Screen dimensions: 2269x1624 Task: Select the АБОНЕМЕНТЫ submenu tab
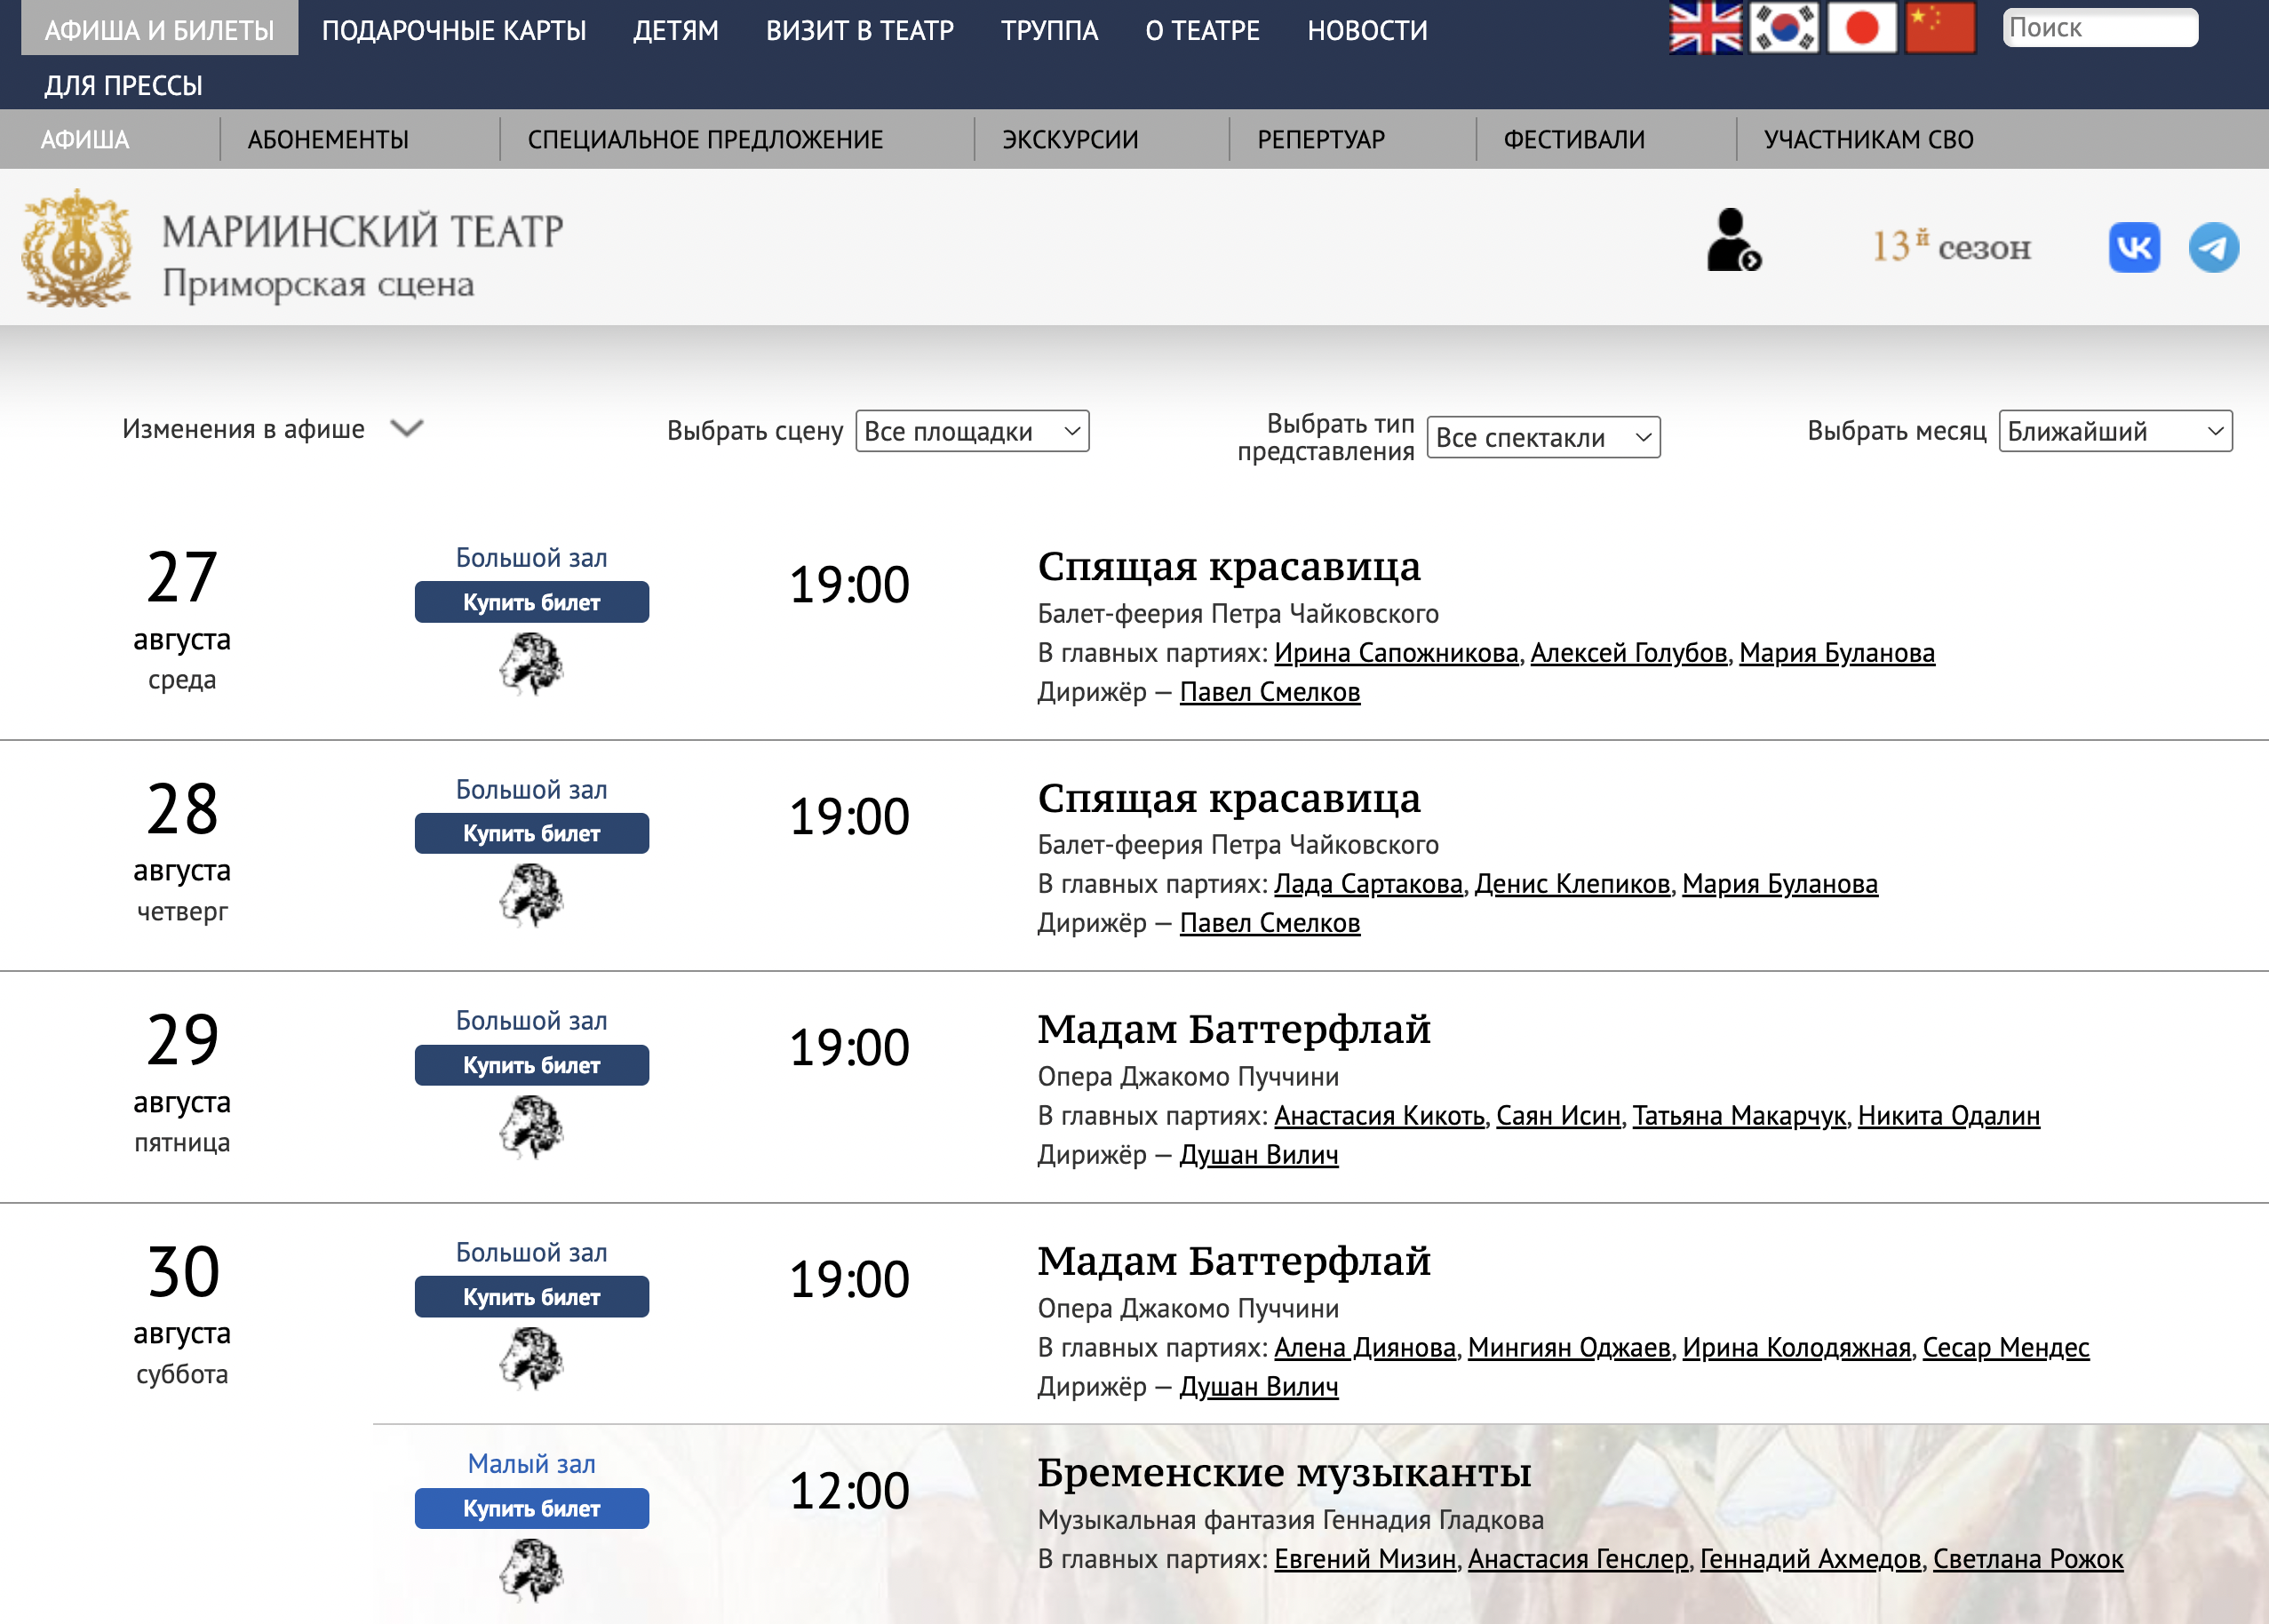point(328,139)
